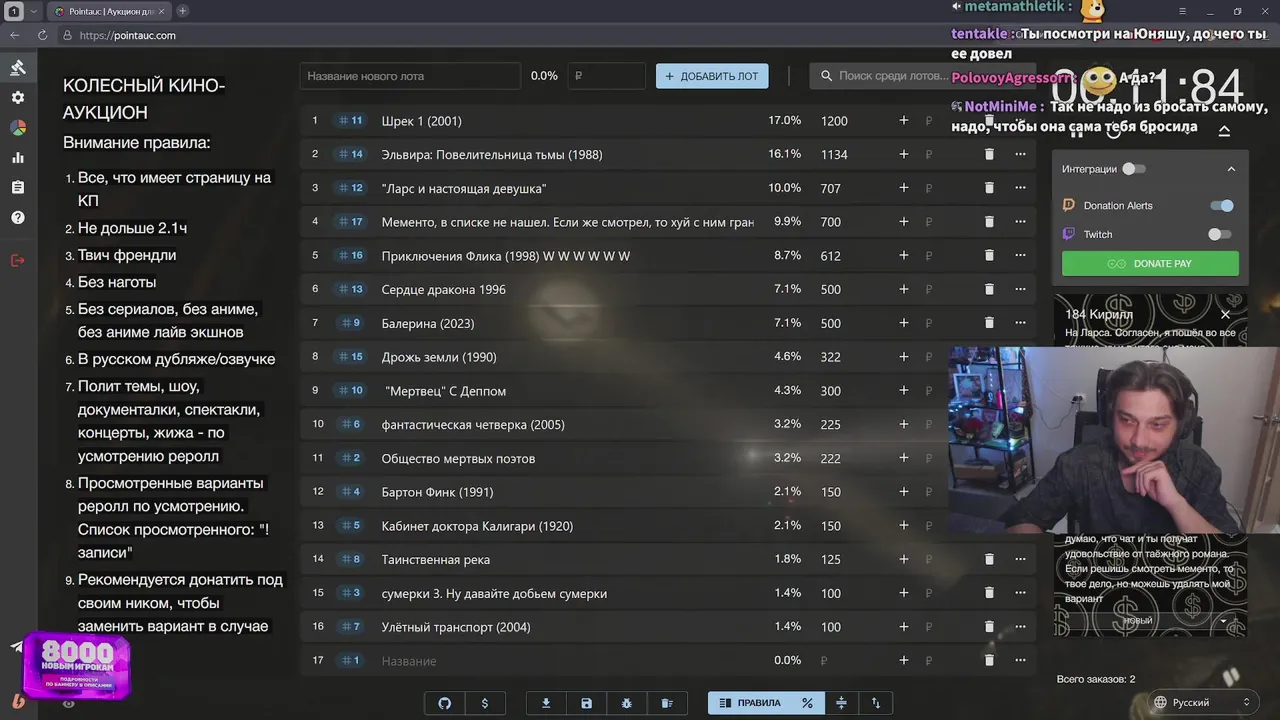Open the colored wheel page in sidebar
Image resolution: width=1280 pixels, height=720 pixels.
pyautogui.click(x=18, y=128)
